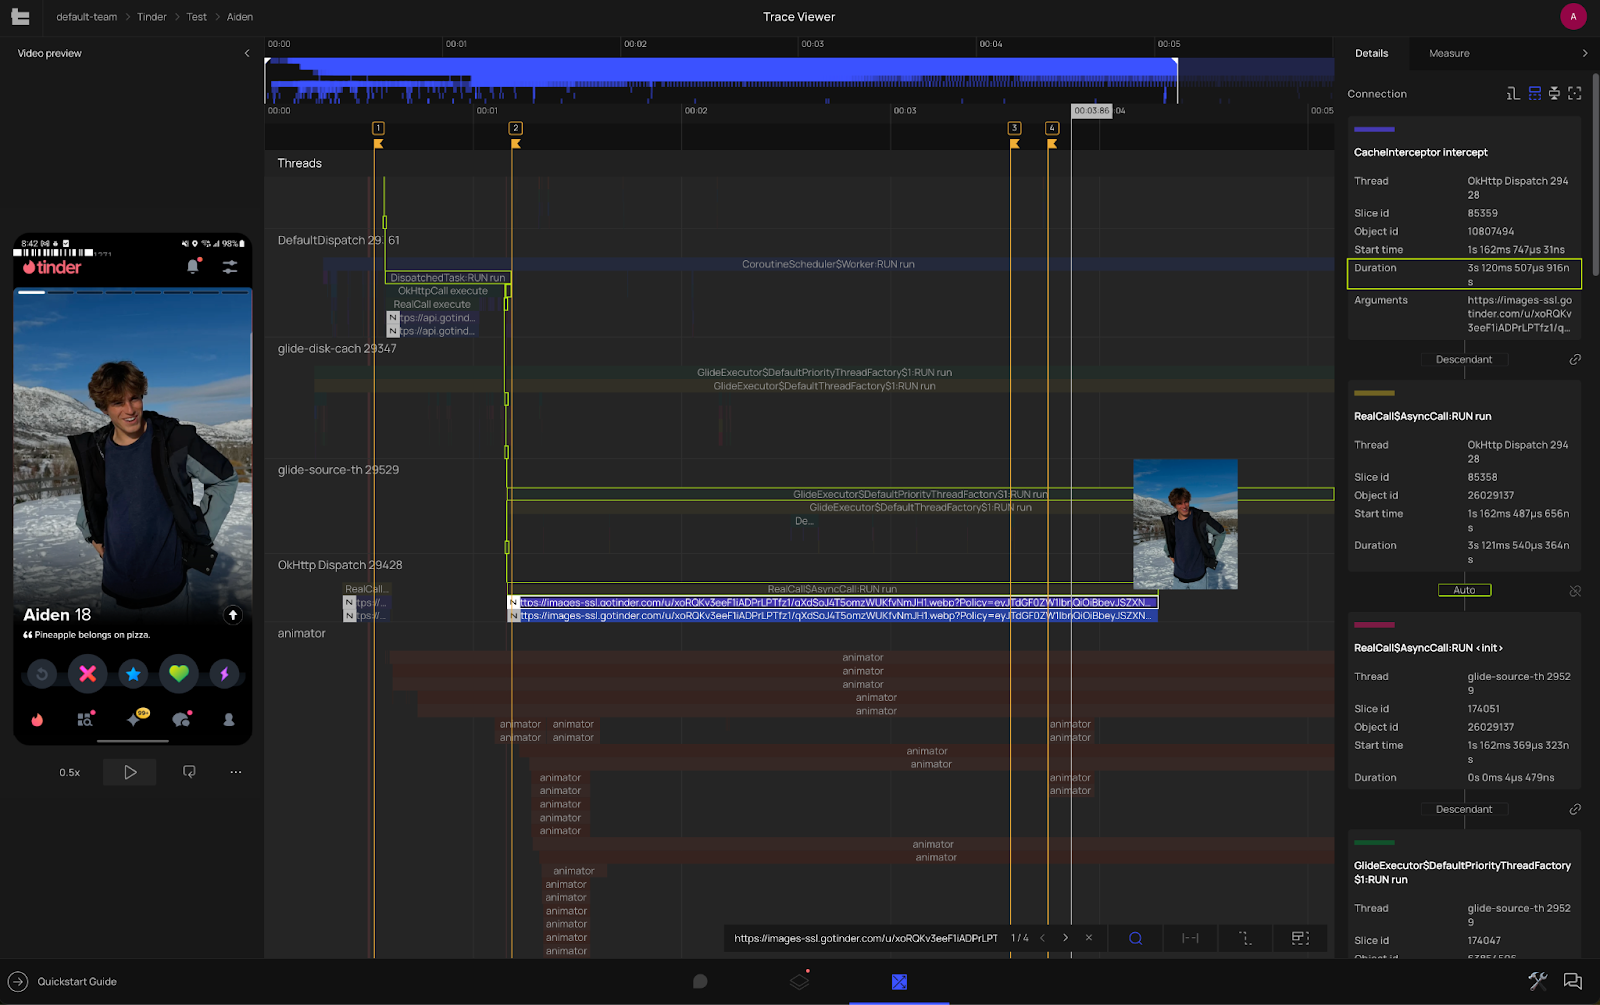Click Descendant button under RealCall init section
The height and width of the screenshot is (1005, 1600).
click(1464, 809)
